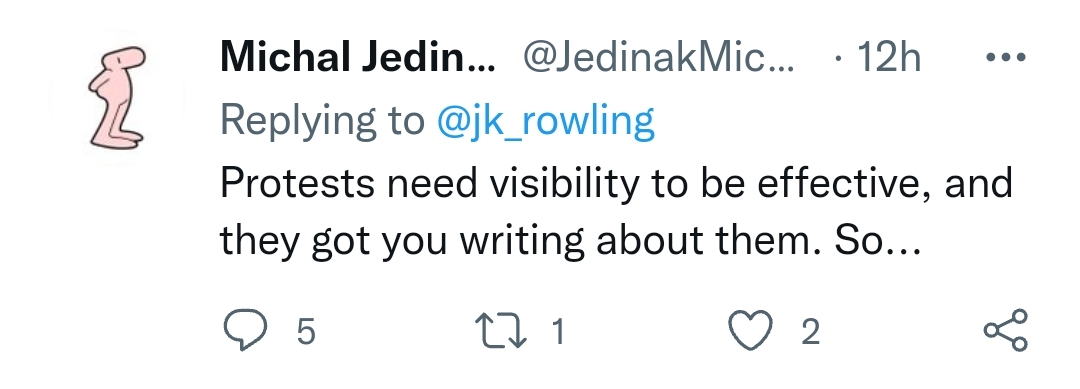Visit the @jk_rowling mention link
The height and width of the screenshot is (389, 1080).
tap(545, 121)
